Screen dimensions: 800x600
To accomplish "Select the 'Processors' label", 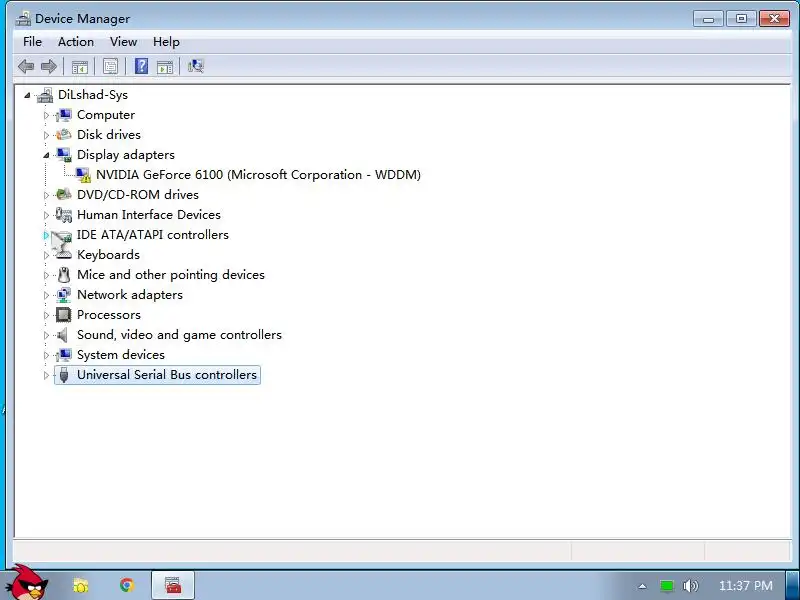I will (x=109, y=315).
